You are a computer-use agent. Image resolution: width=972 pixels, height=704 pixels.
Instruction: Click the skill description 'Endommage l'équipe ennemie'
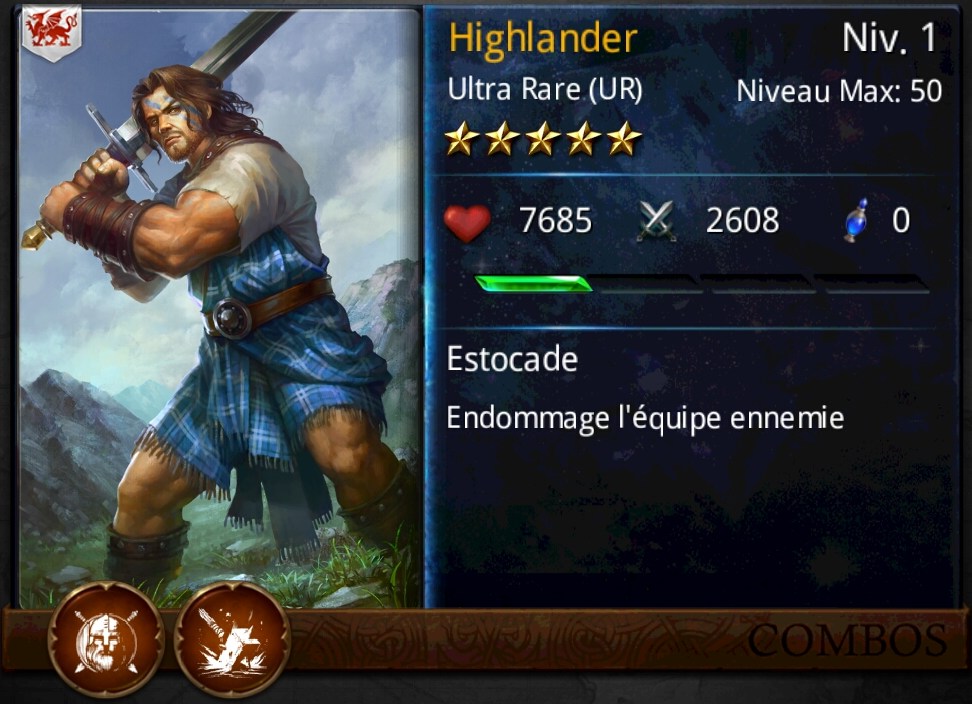click(645, 418)
